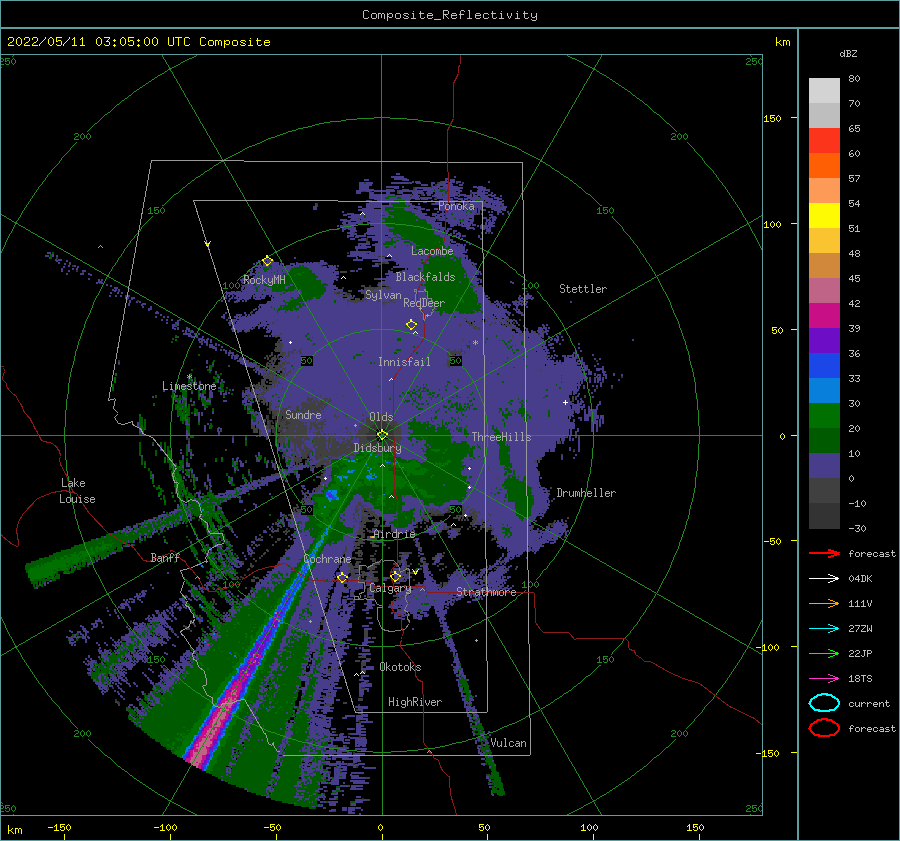The width and height of the screenshot is (900, 841).
Task: Click the yellow diamond marker above Calgary
Action: coord(395,576)
